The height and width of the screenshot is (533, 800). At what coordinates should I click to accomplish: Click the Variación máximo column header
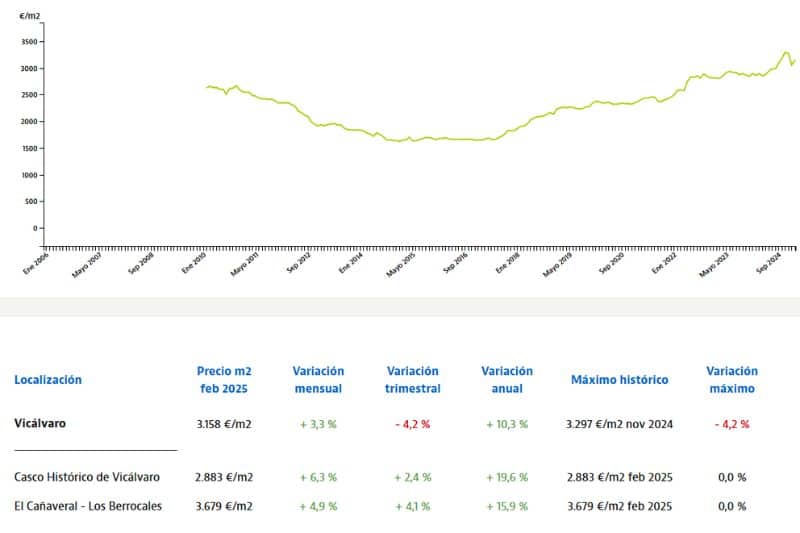(732, 380)
